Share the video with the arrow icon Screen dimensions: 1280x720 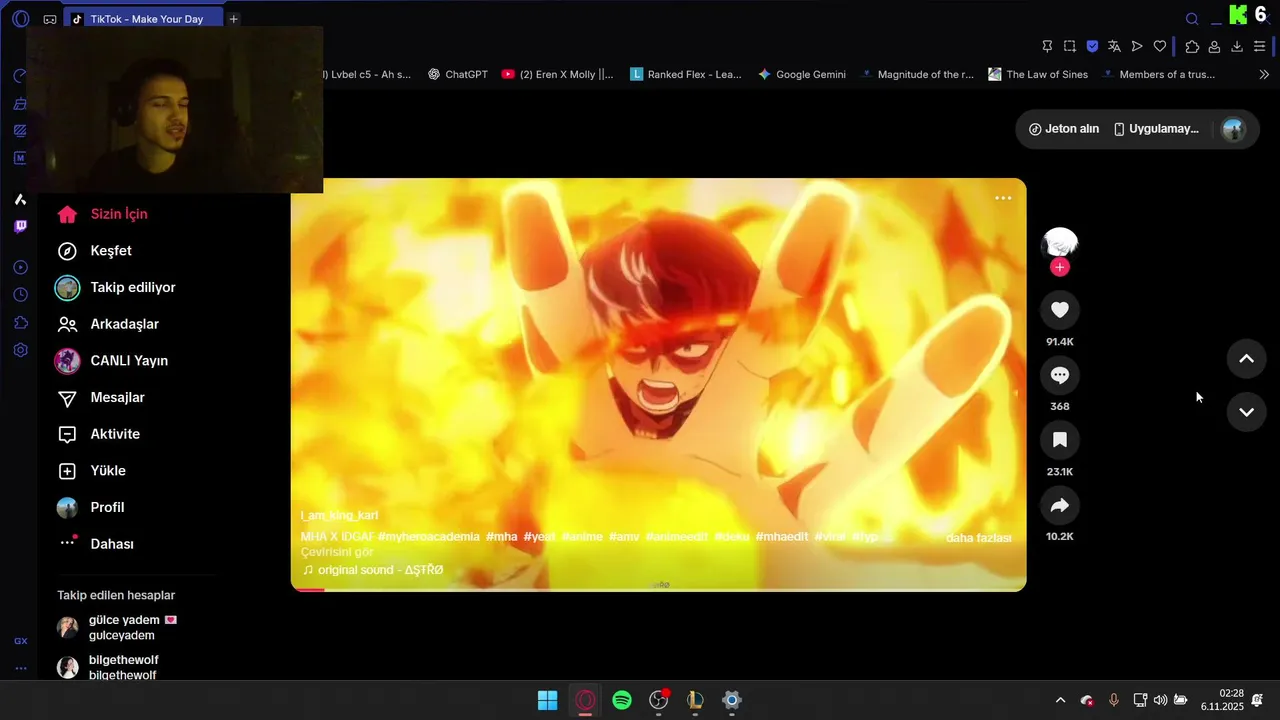point(1060,506)
